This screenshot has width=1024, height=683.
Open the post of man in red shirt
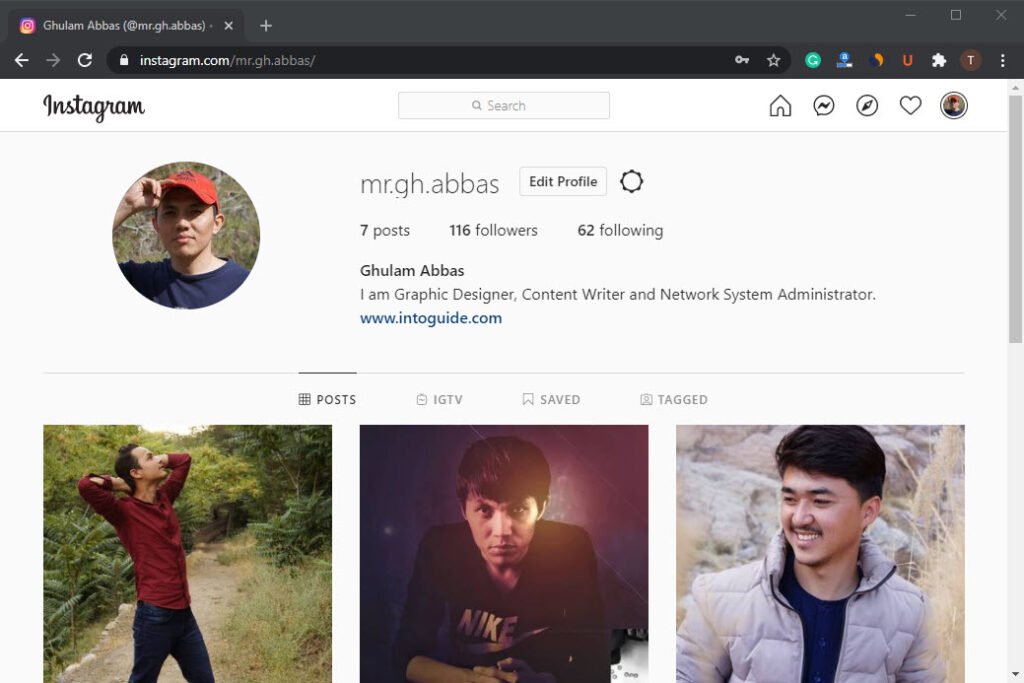click(187, 554)
